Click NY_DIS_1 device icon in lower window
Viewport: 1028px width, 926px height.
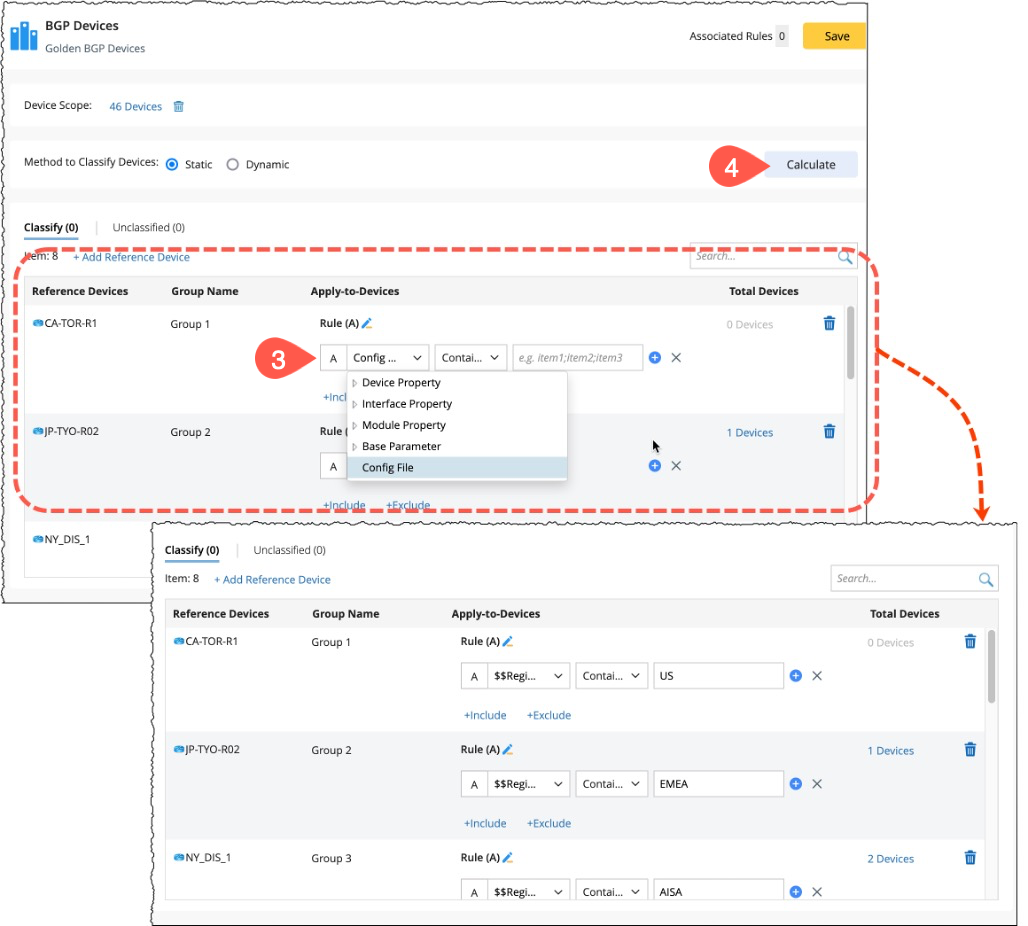[x=179, y=857]
